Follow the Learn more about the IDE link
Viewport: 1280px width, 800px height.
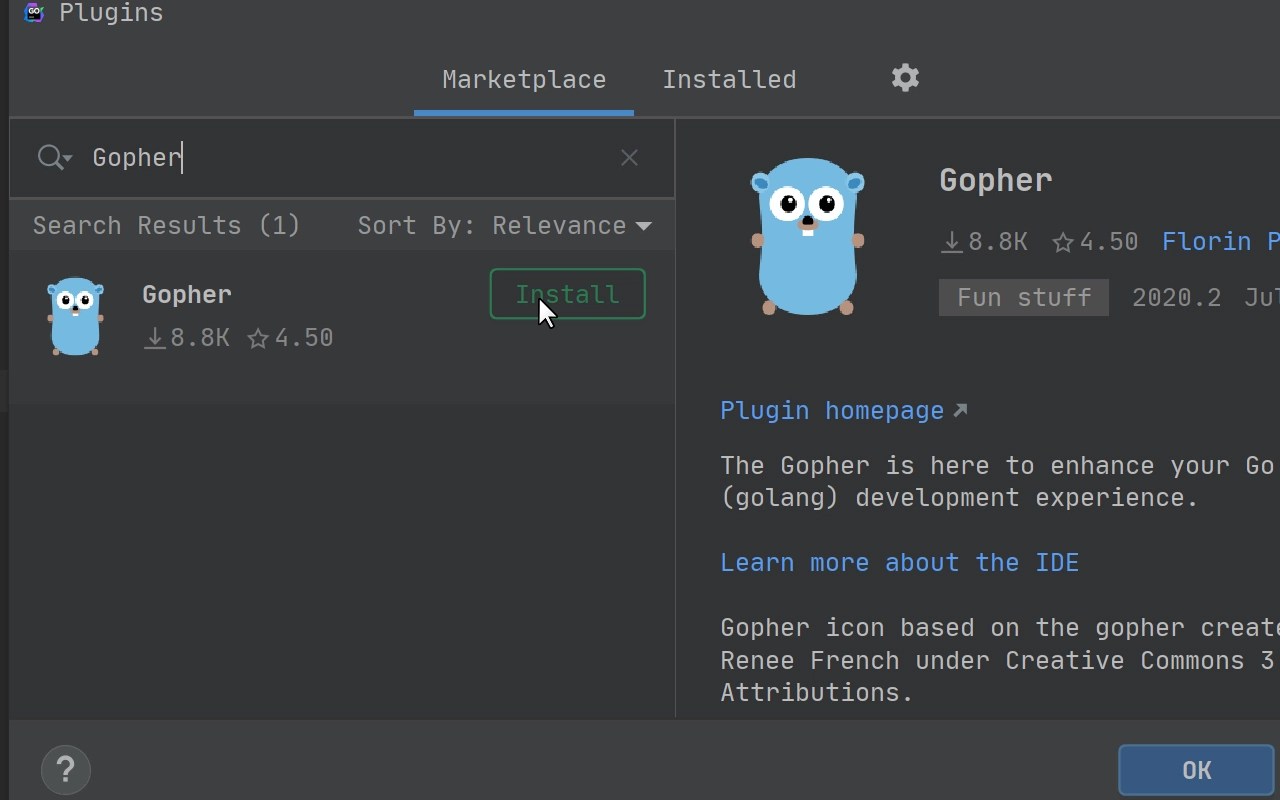pyautogui.click(x=899, y=562)
